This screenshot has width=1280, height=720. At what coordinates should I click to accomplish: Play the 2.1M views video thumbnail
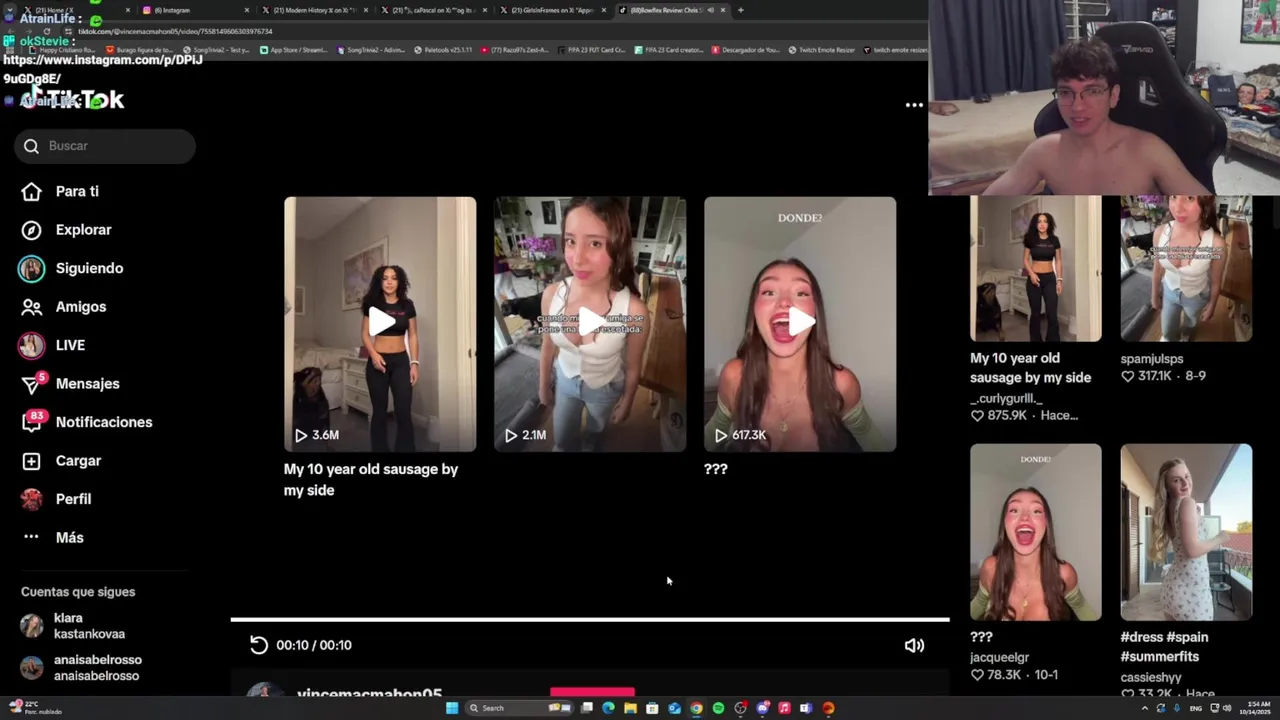click(x=590, y=324)
